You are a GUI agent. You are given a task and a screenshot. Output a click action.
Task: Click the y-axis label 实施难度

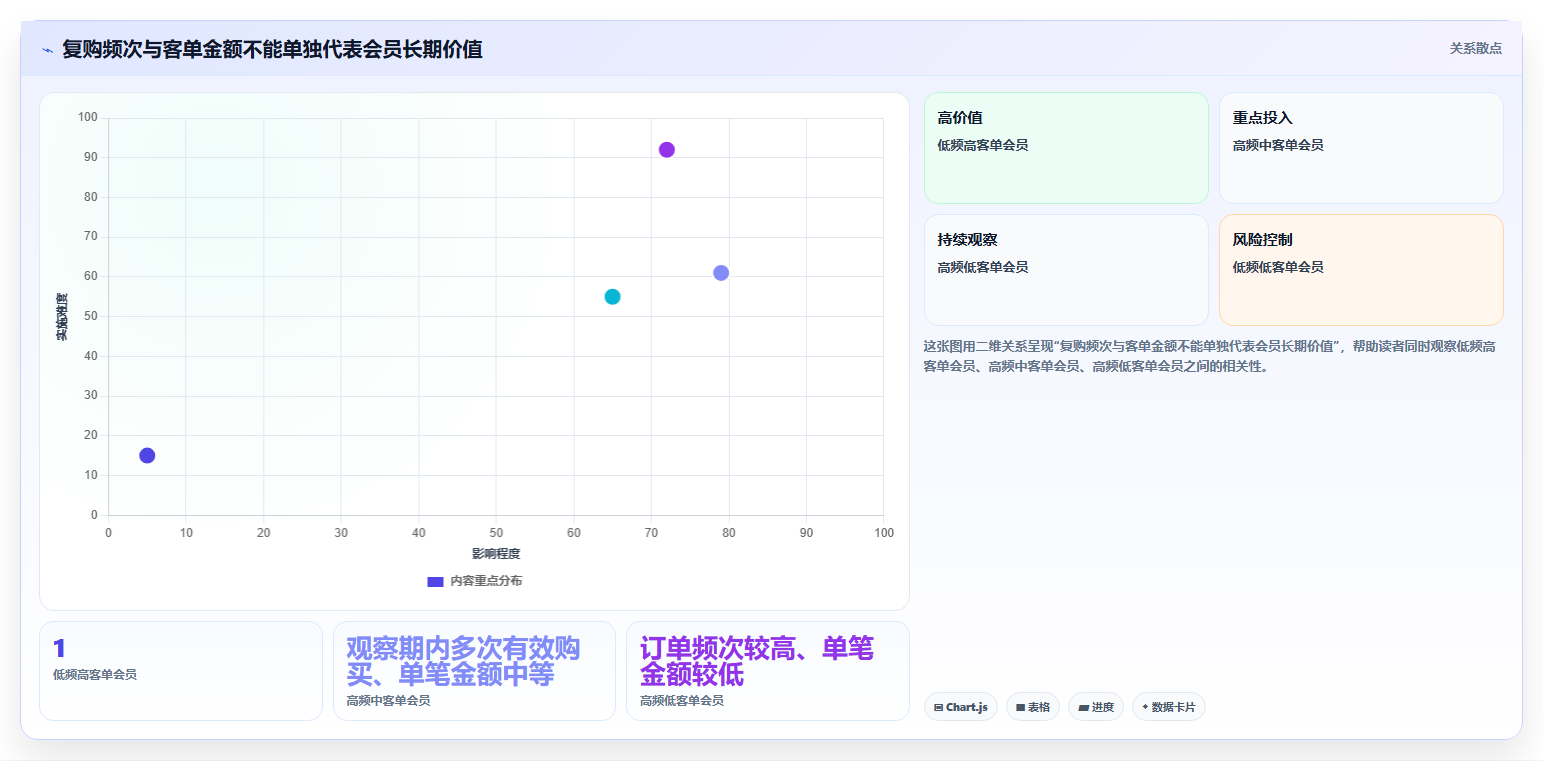click(62, 316)
